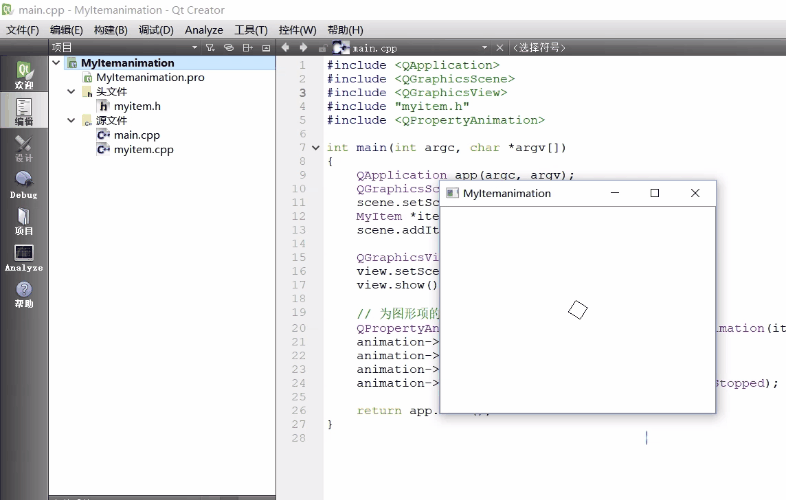Go back with left arrow
786x500 pixels.
285,47
